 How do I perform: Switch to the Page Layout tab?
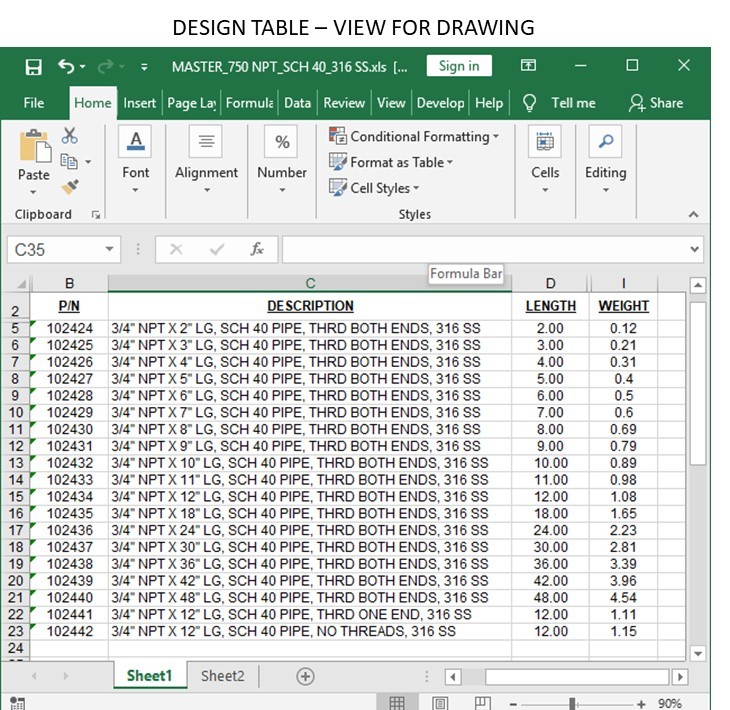[191, 102]
